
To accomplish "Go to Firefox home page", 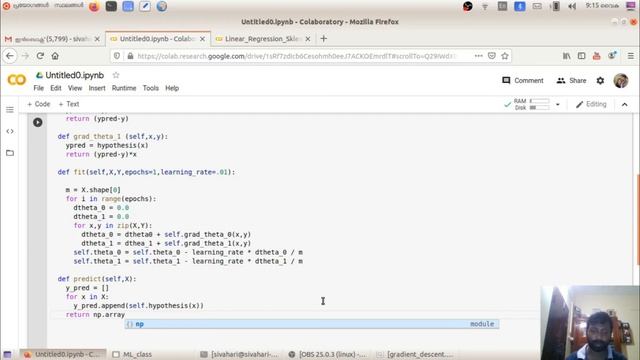I will pos(55,56).
